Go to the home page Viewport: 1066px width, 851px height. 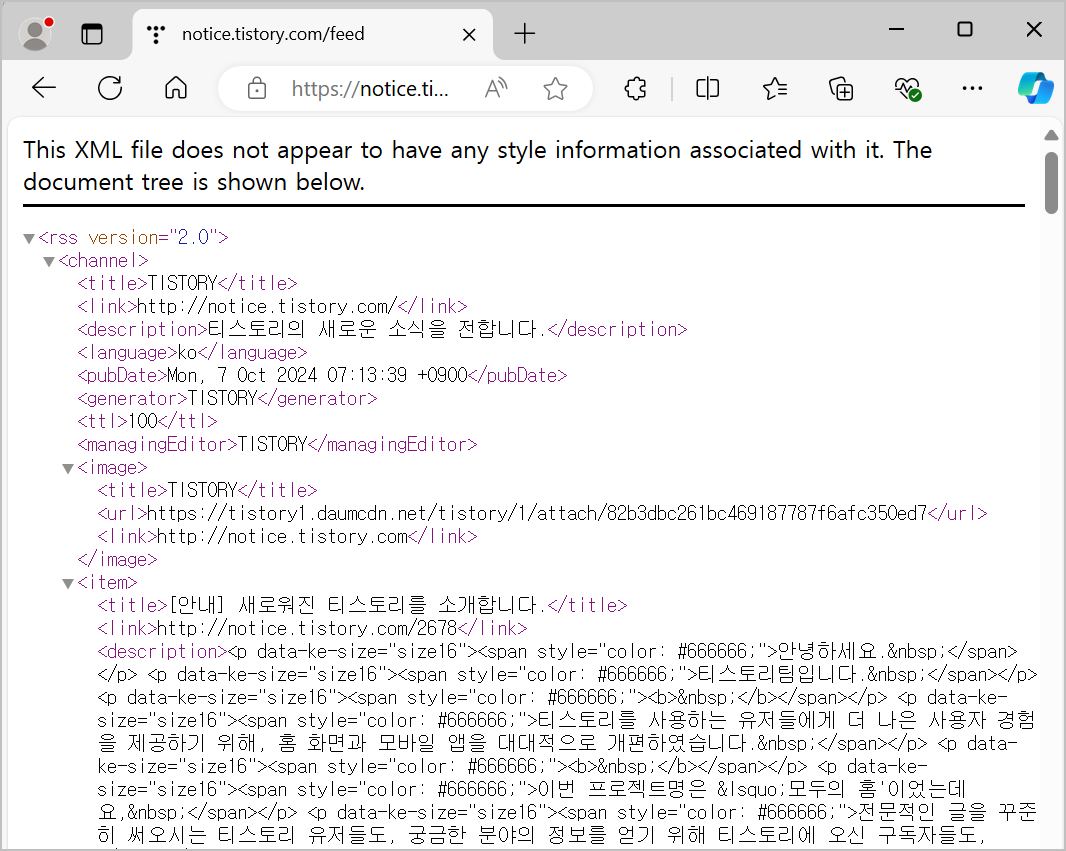(176, 88)
